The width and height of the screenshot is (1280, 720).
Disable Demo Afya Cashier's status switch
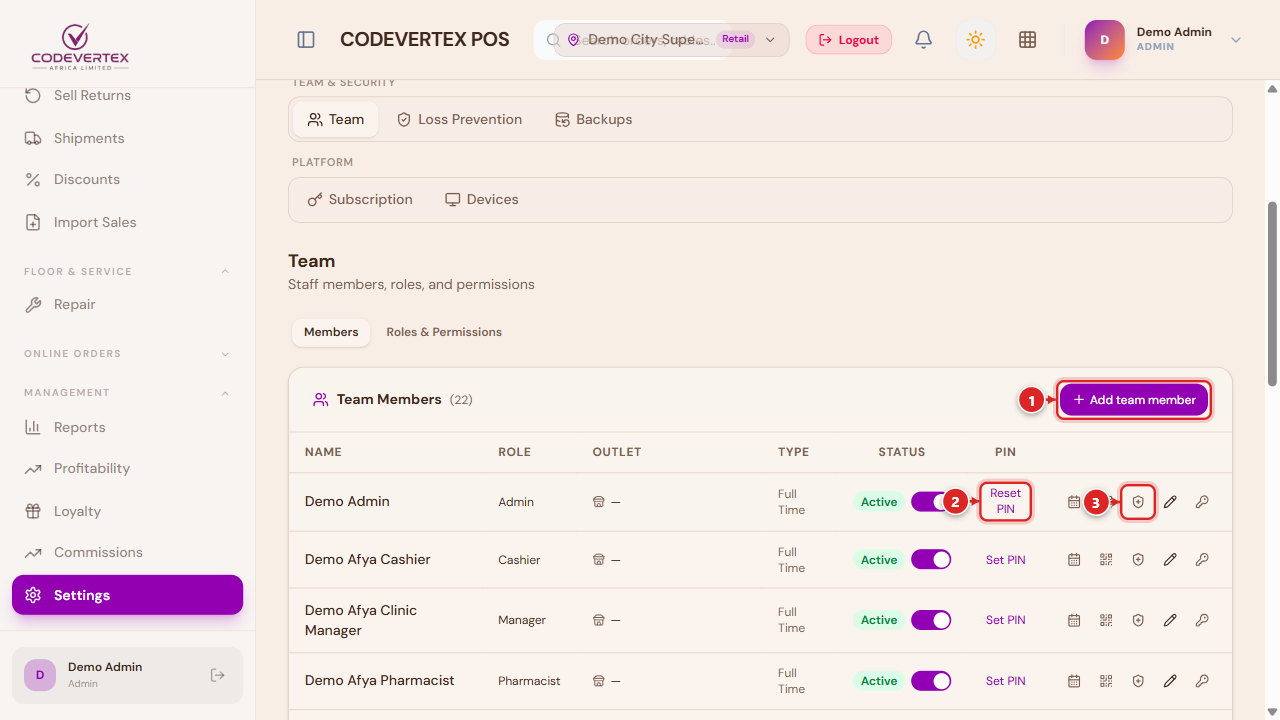coord(931,560)
